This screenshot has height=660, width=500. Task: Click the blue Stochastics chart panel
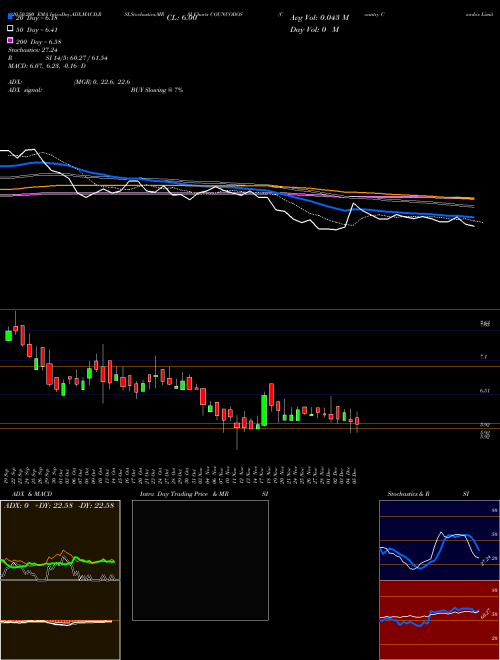click(x=439, y=540)
